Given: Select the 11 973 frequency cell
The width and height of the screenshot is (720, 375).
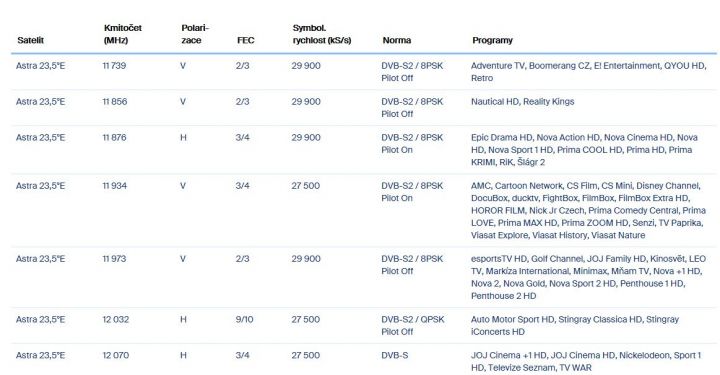Looking at the screenshot, I should [114, 259].
